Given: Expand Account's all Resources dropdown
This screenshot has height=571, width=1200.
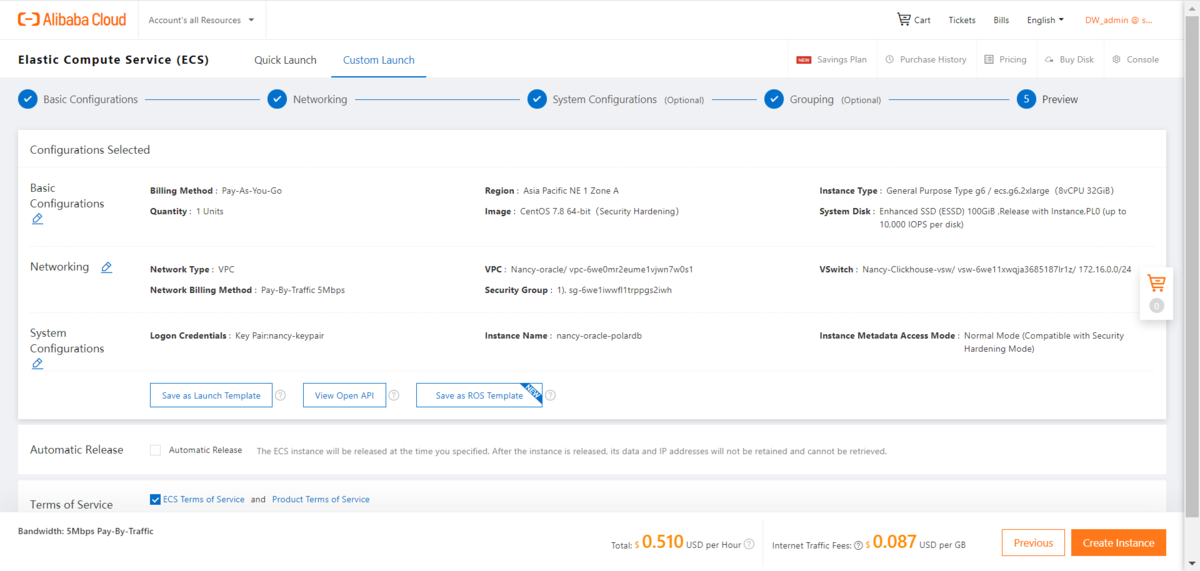Looking at the screenshot, I should [201, 20].
